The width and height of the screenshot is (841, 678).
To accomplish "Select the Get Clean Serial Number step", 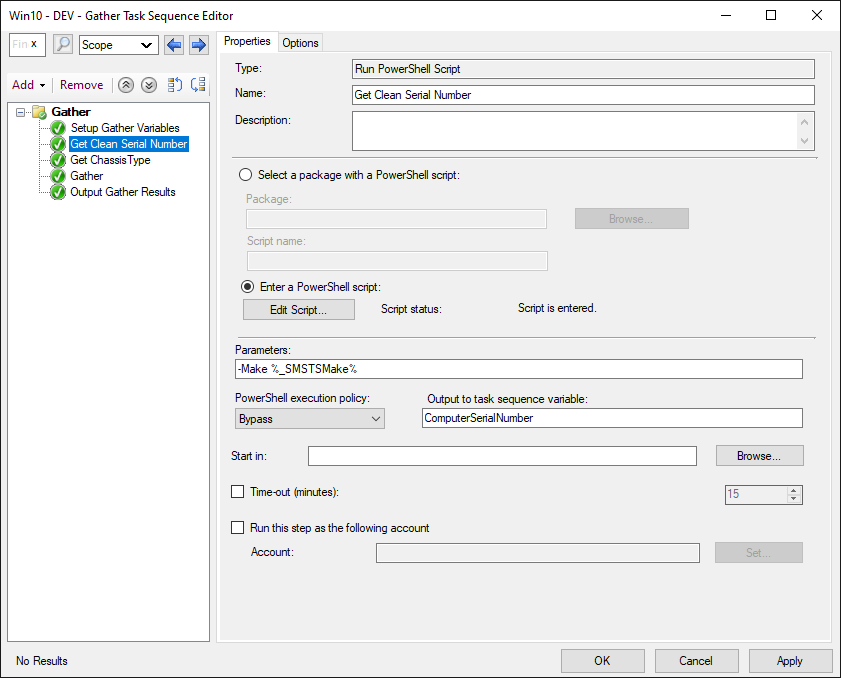I will pos(129,144).
